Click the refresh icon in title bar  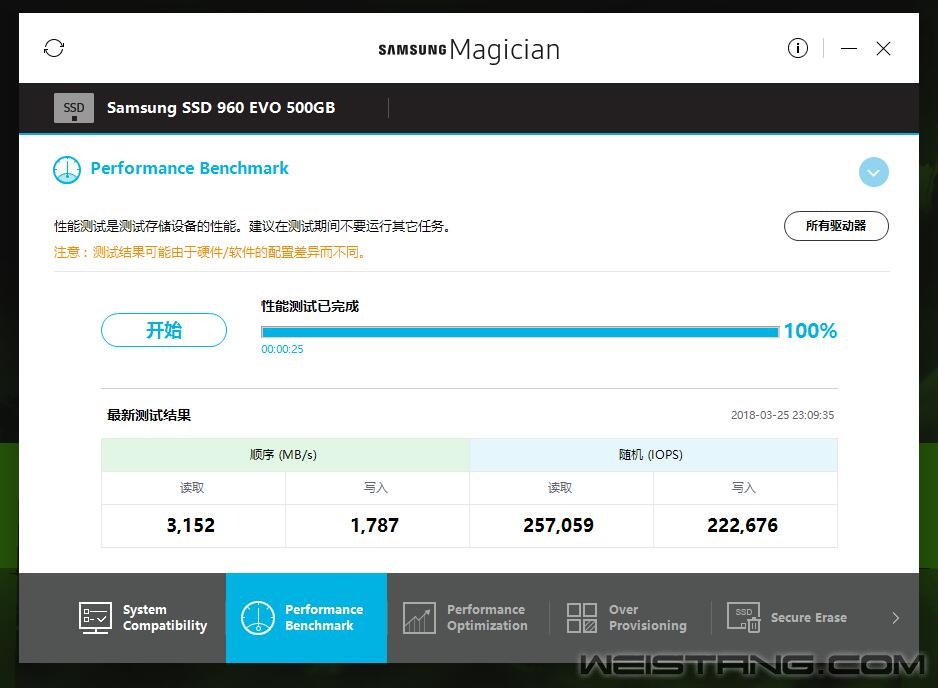[54, 48]
